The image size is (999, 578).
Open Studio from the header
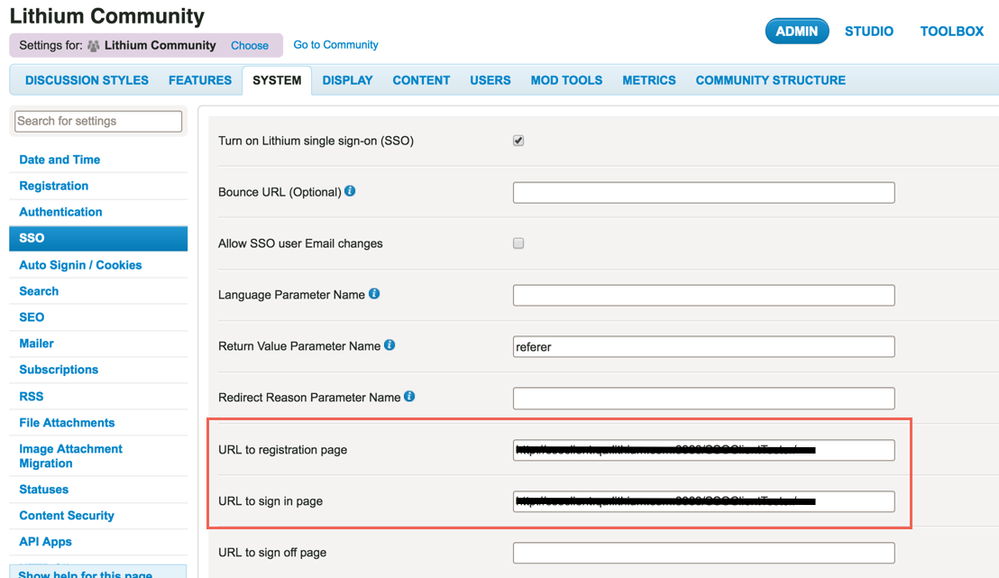(x=868, y=31)
